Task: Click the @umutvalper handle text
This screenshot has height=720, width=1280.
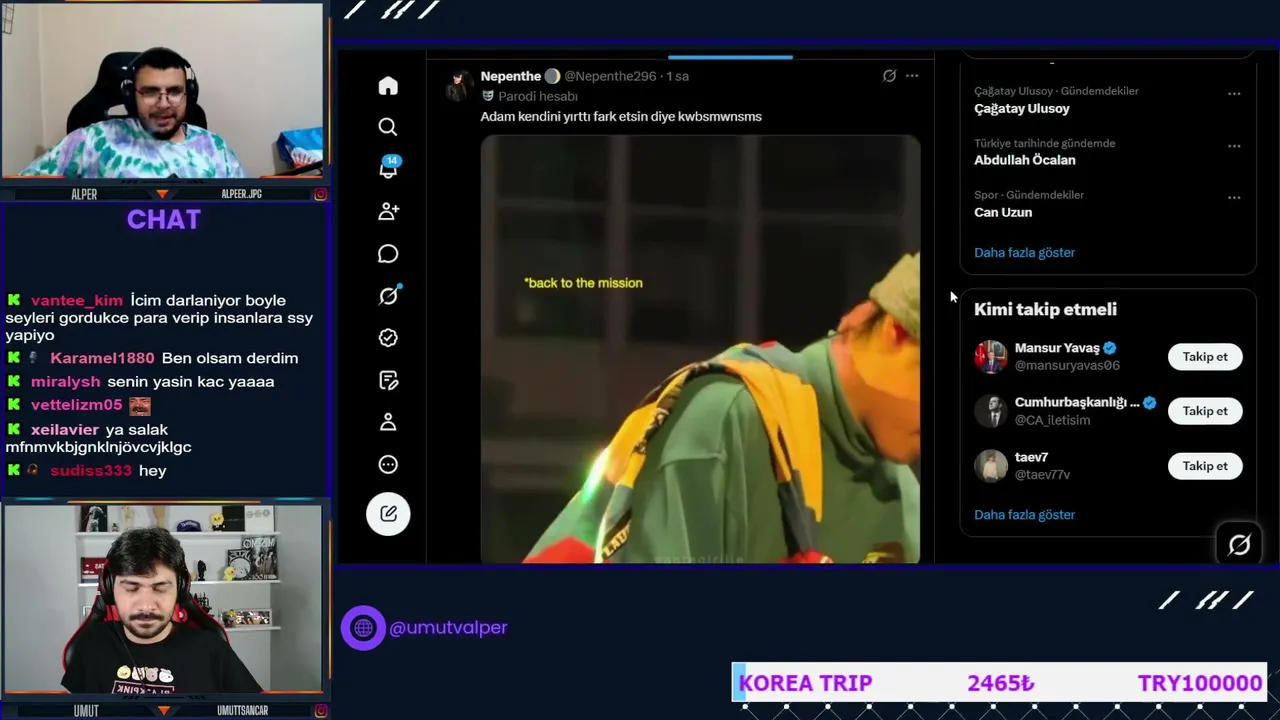Action: (x=448, y=628)
